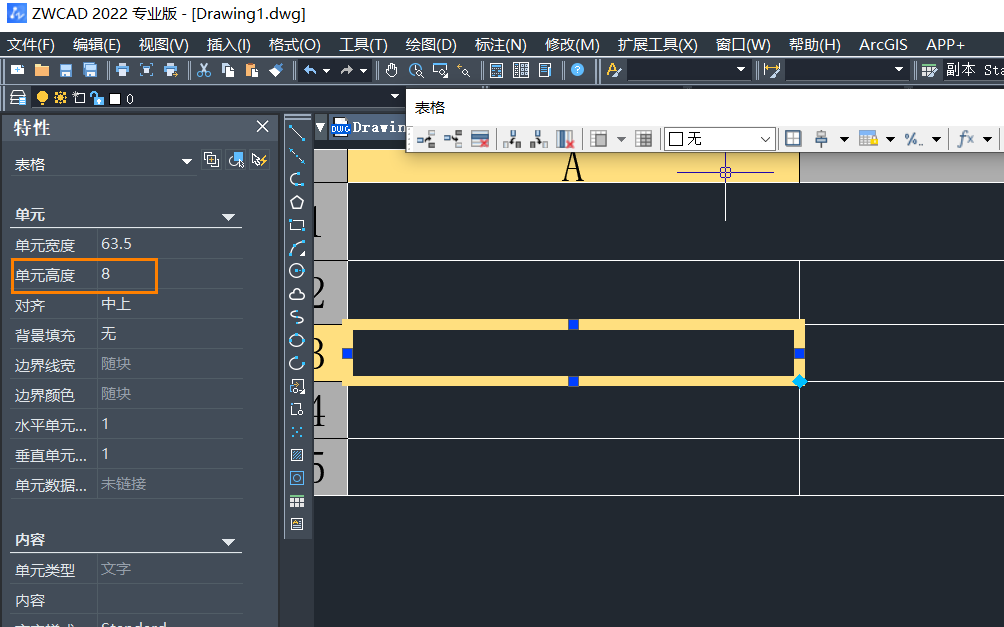
Task: Select the Rectangle drawing tool
Action: click(297, 225)
